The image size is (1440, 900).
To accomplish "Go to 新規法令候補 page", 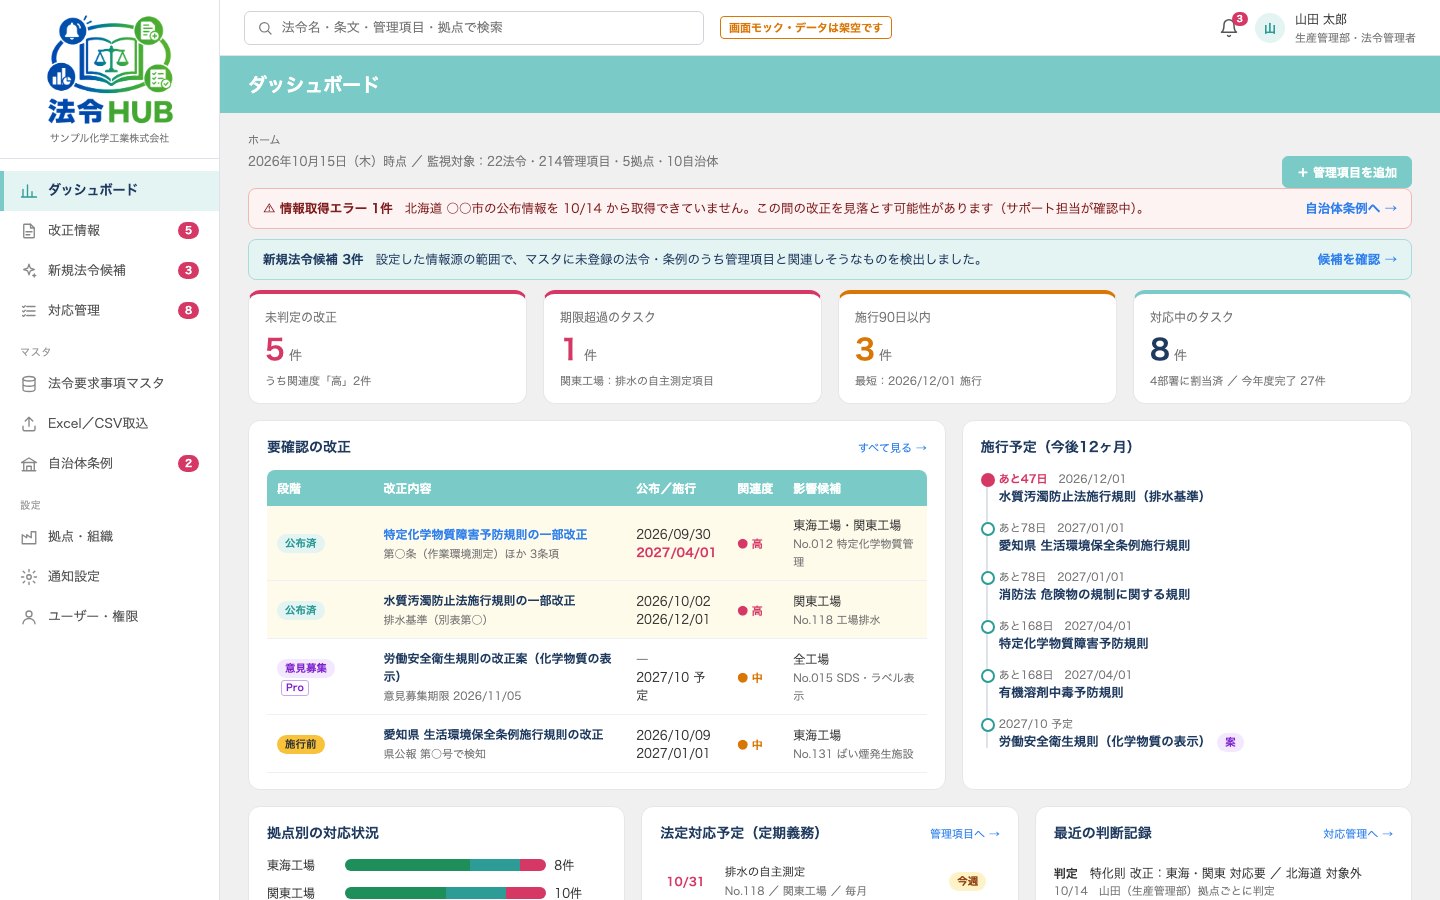I will (110, 271).
